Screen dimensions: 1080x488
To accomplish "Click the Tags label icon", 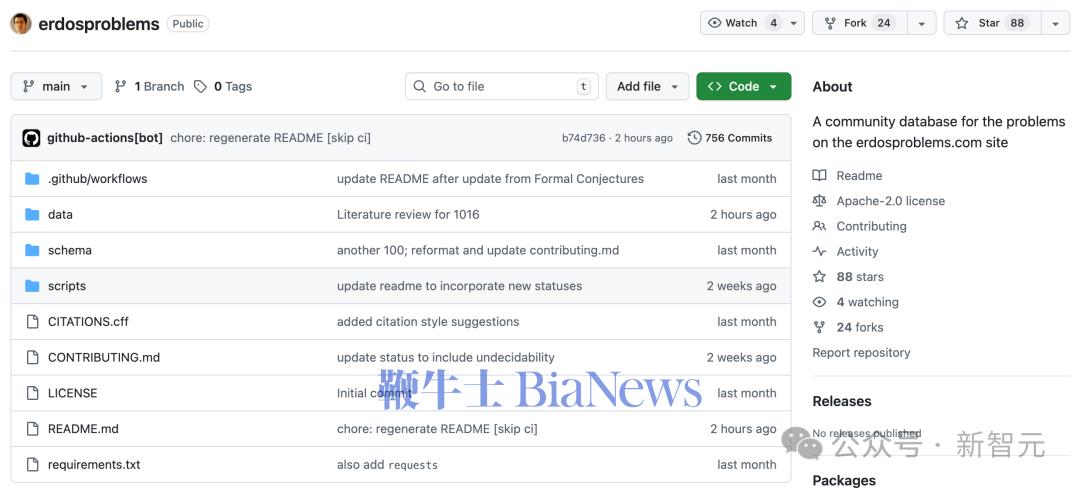I will (x=201, y=87).
